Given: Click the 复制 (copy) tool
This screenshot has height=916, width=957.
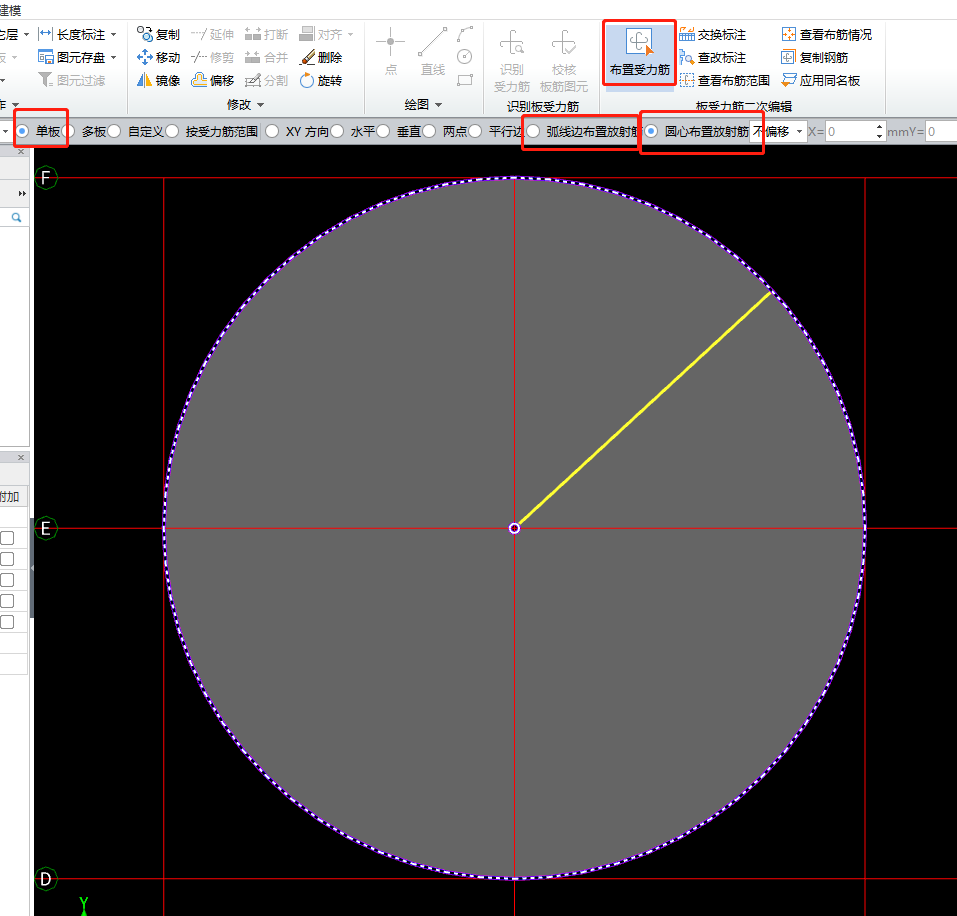Looking at the screenshot, I should click(x=158, y=34).
